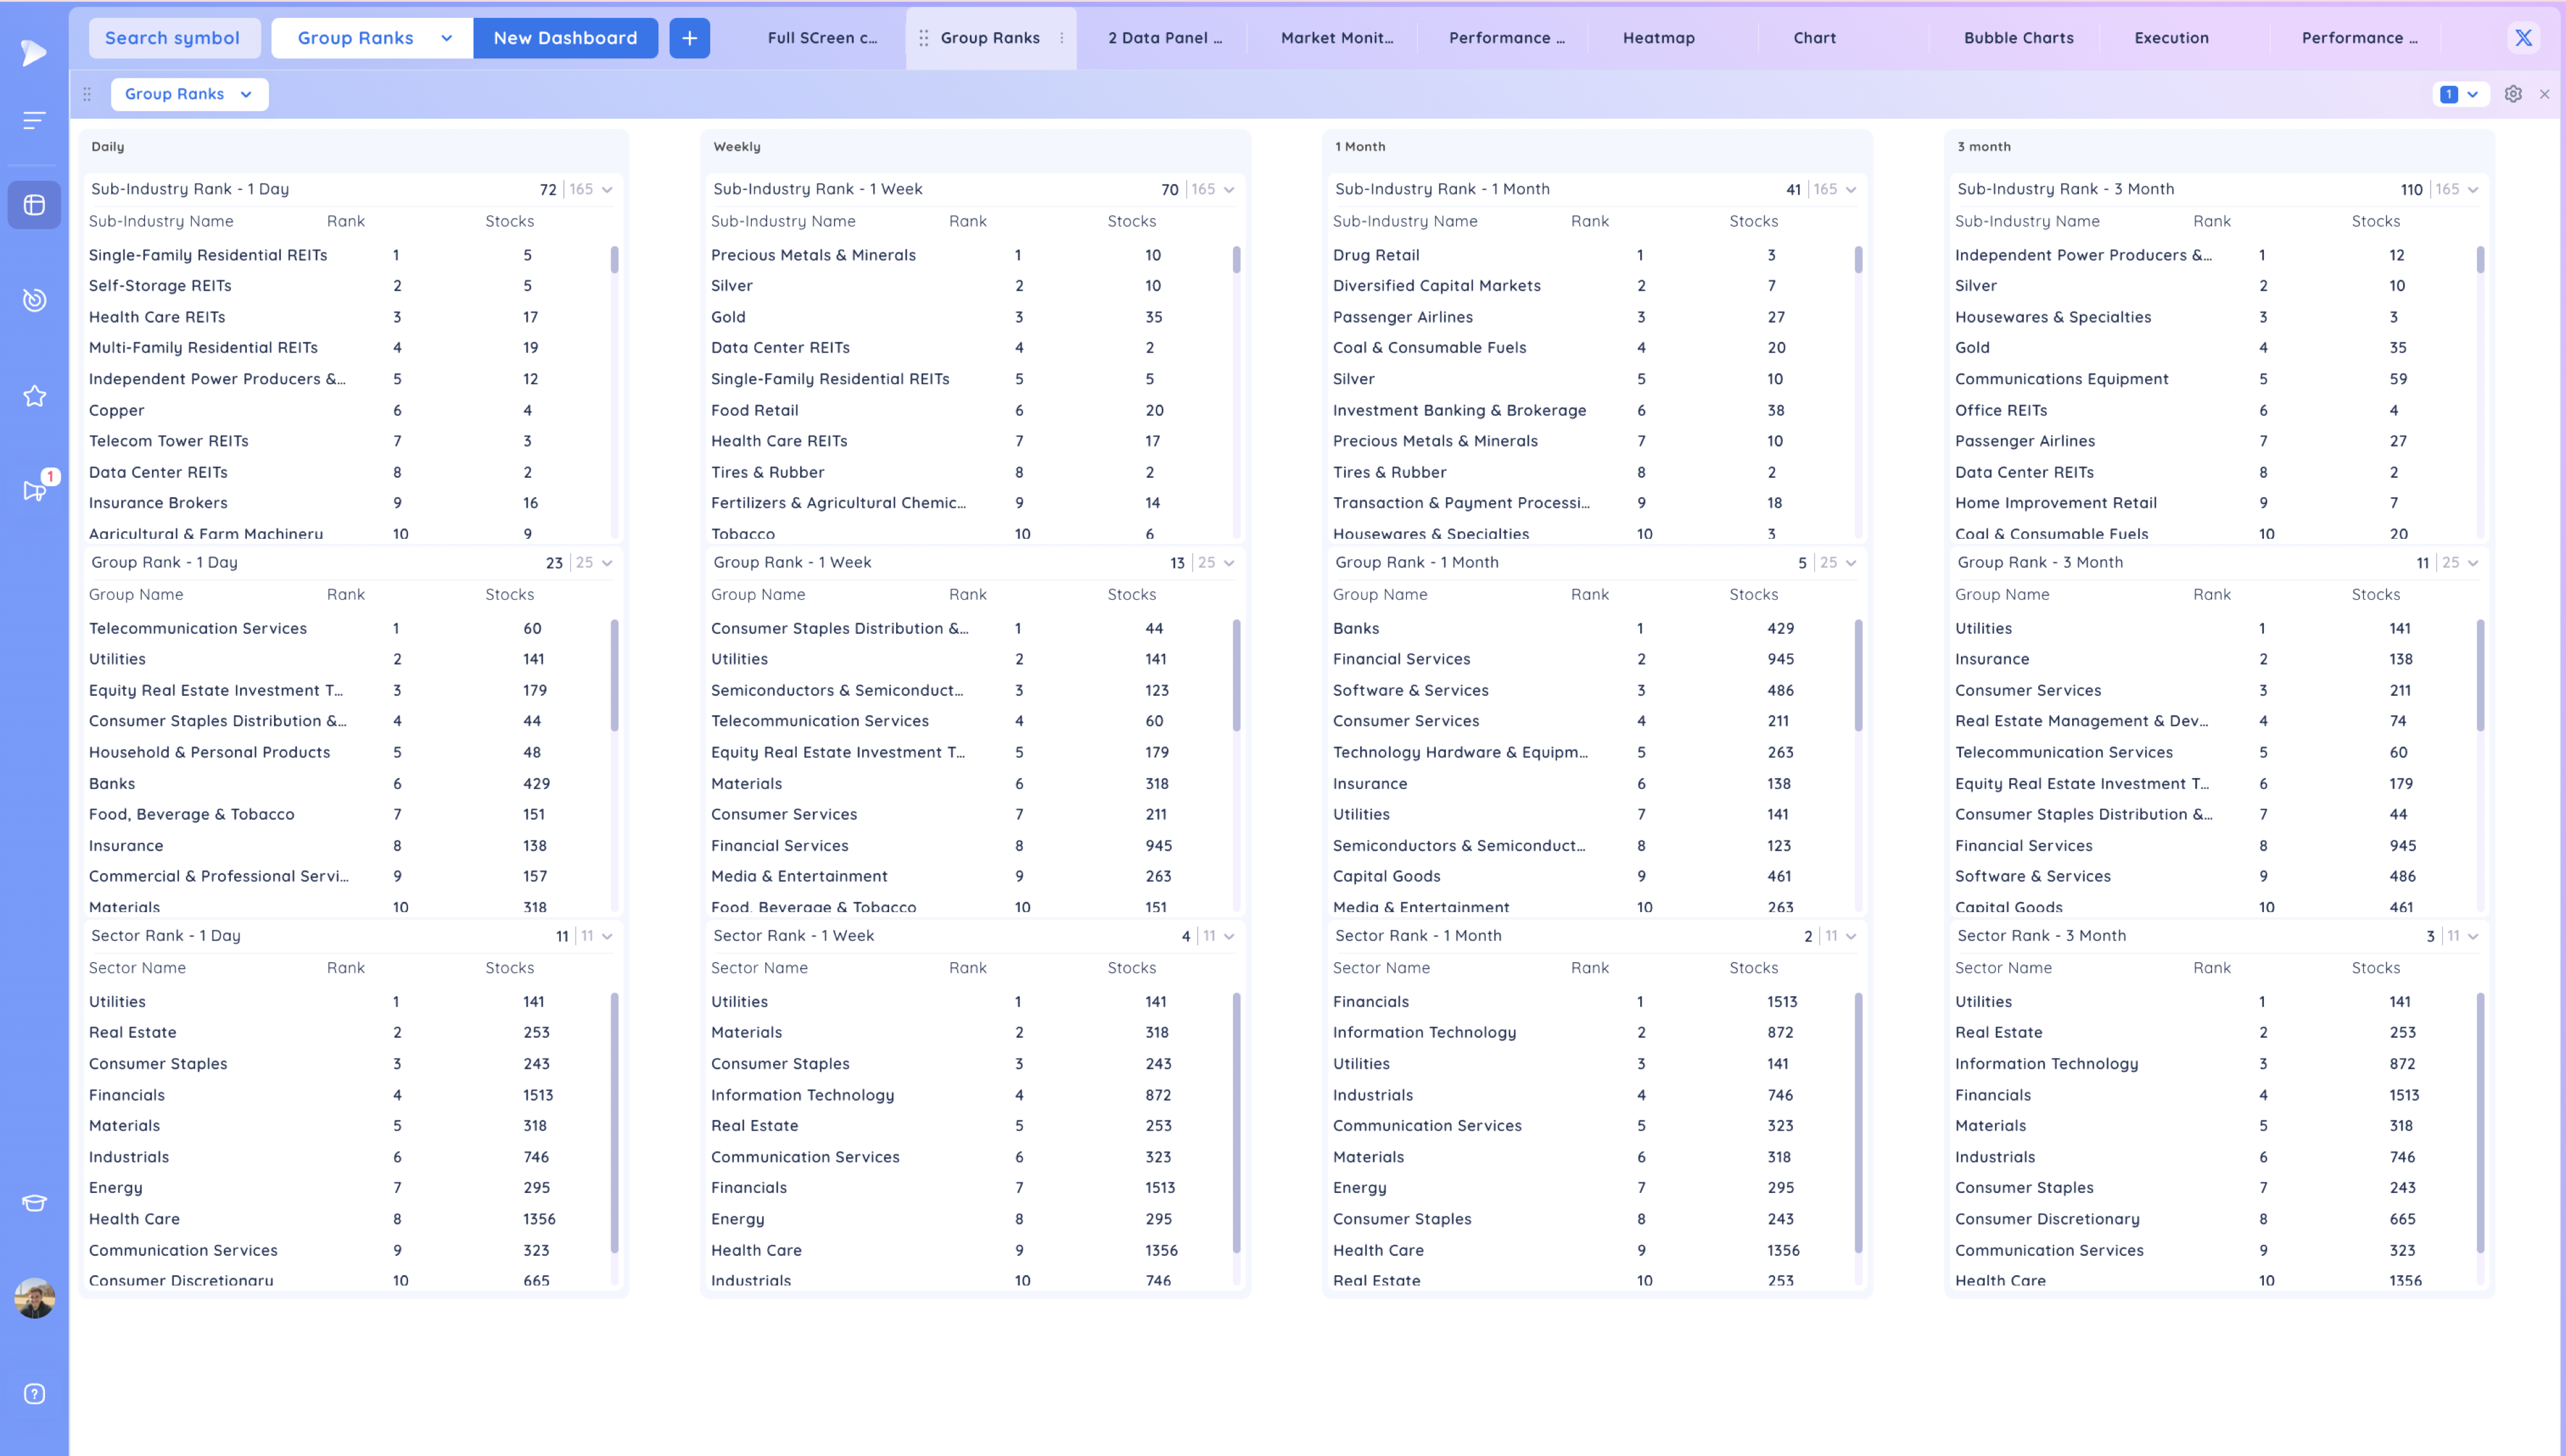This screenshot has width=2566, height=1456.
Task: Open the announcements megaphone icon
Action: [34, 490]
